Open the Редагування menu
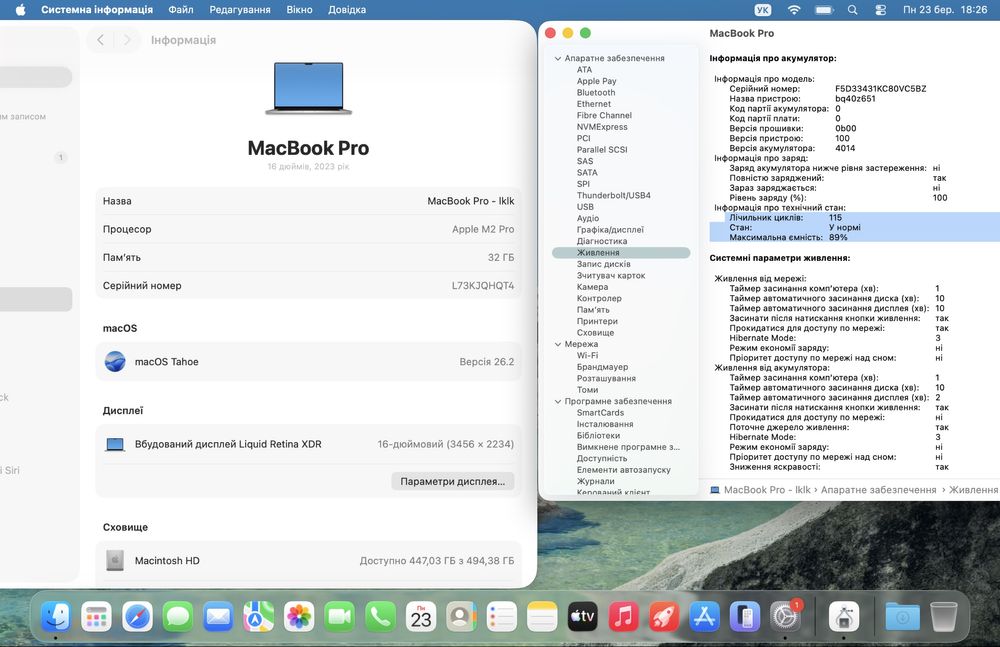Screen dimensions: 1000x647 pyautogui.click(x=240, y=10)
